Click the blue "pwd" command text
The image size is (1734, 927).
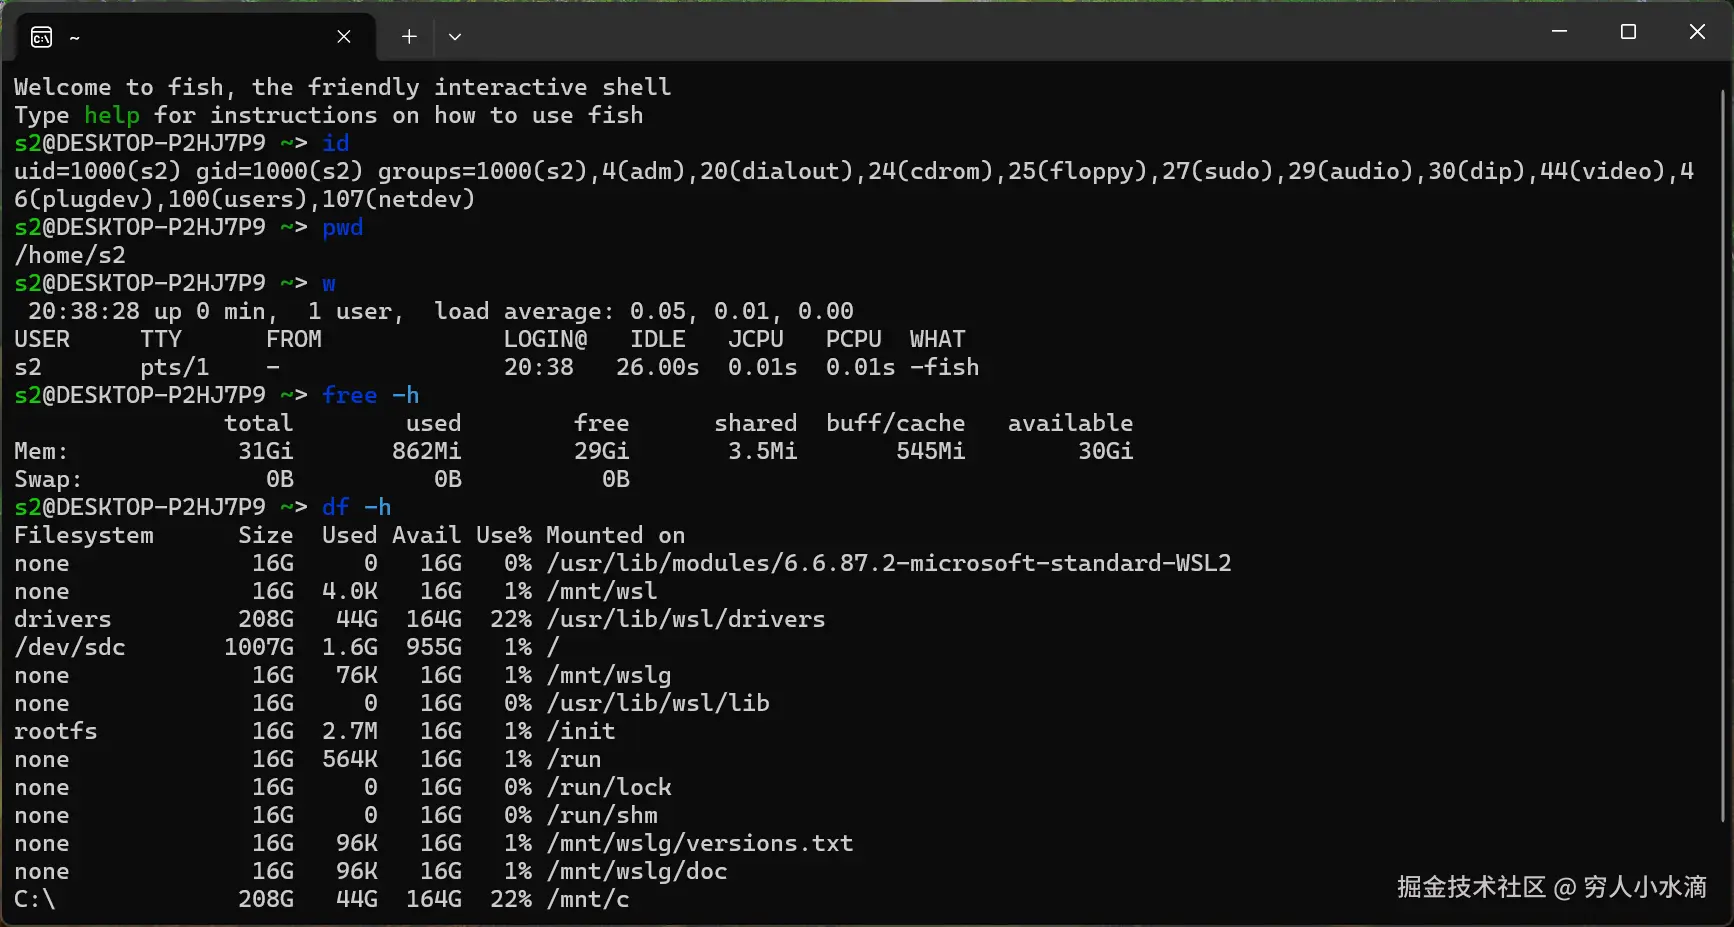coord(343,227)
